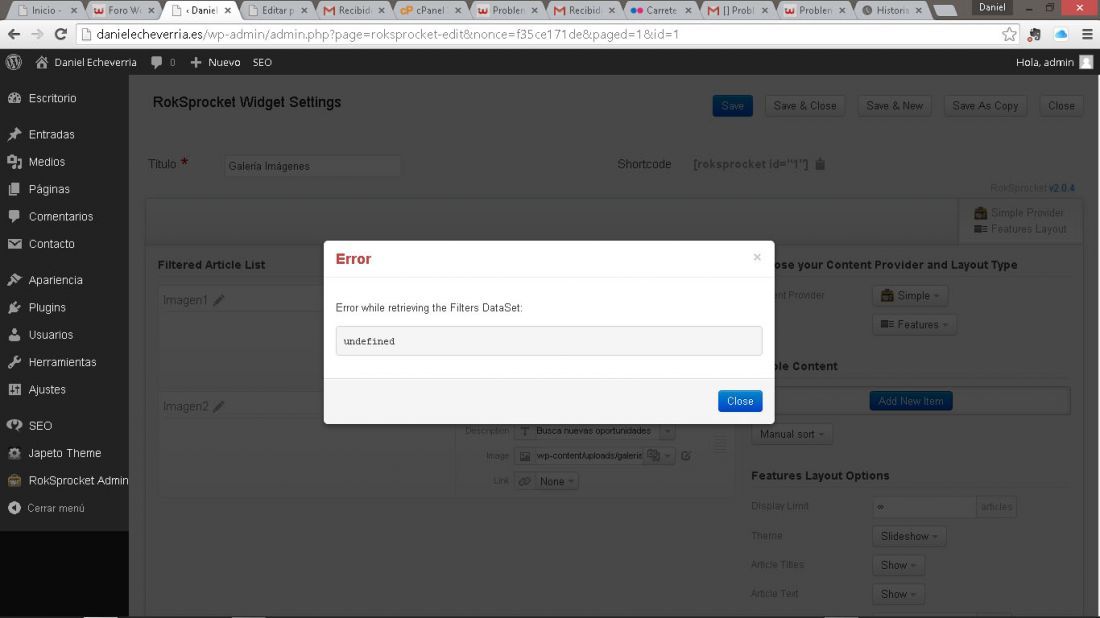
Task: Click the image picker icon beside the Image path
Action: pos(653,456)
